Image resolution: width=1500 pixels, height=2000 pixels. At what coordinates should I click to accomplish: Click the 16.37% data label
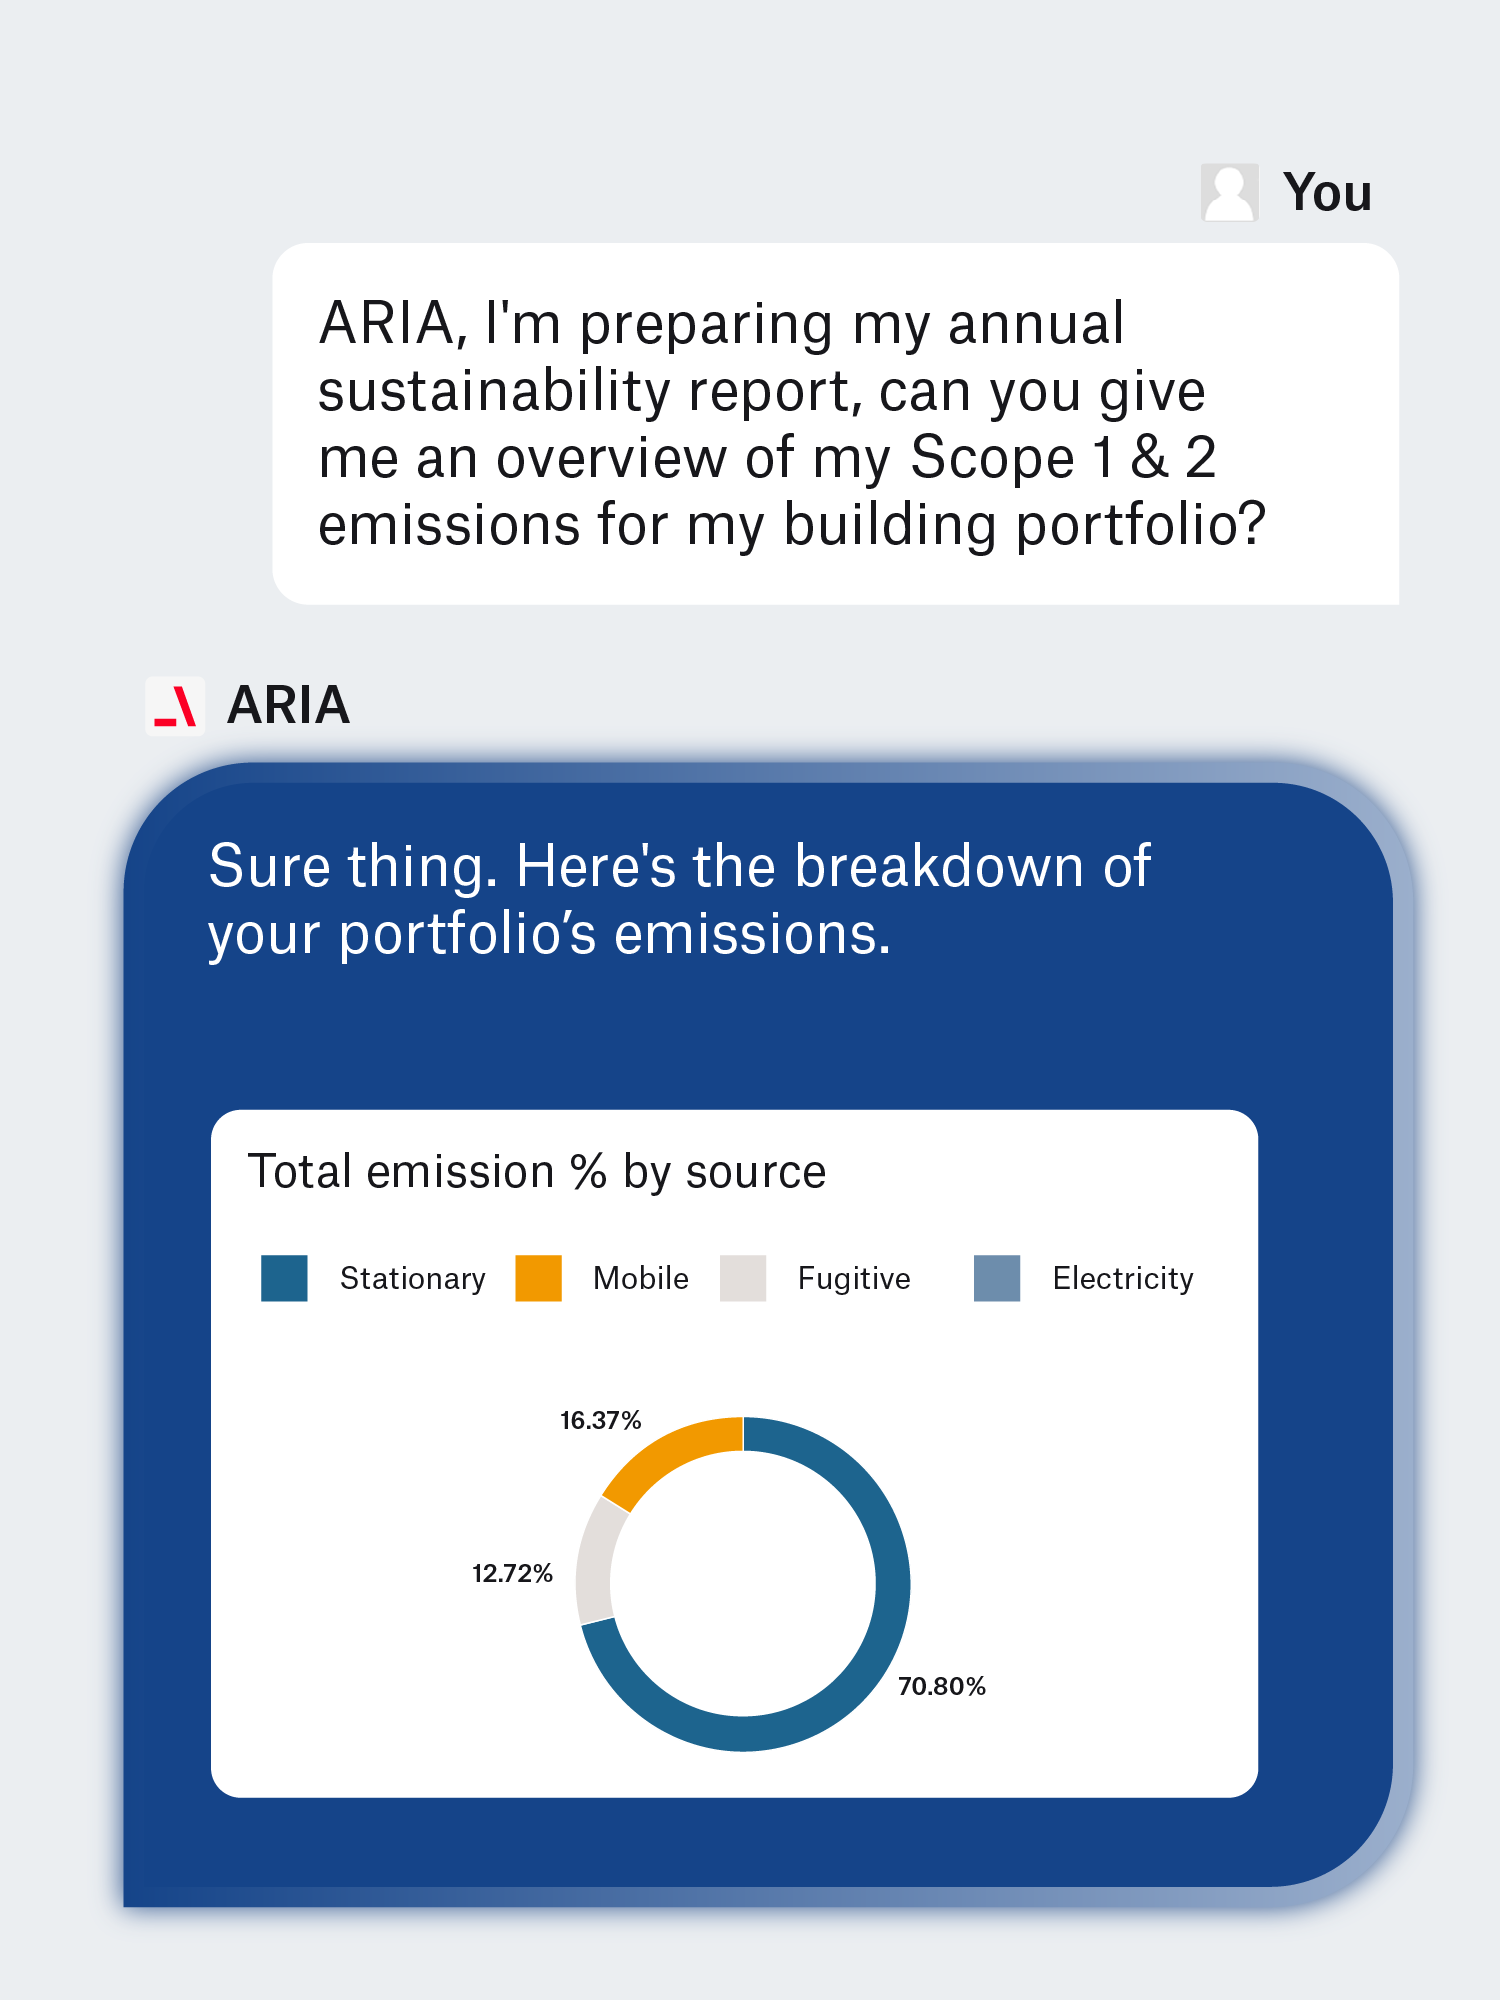click(600, 1420)
